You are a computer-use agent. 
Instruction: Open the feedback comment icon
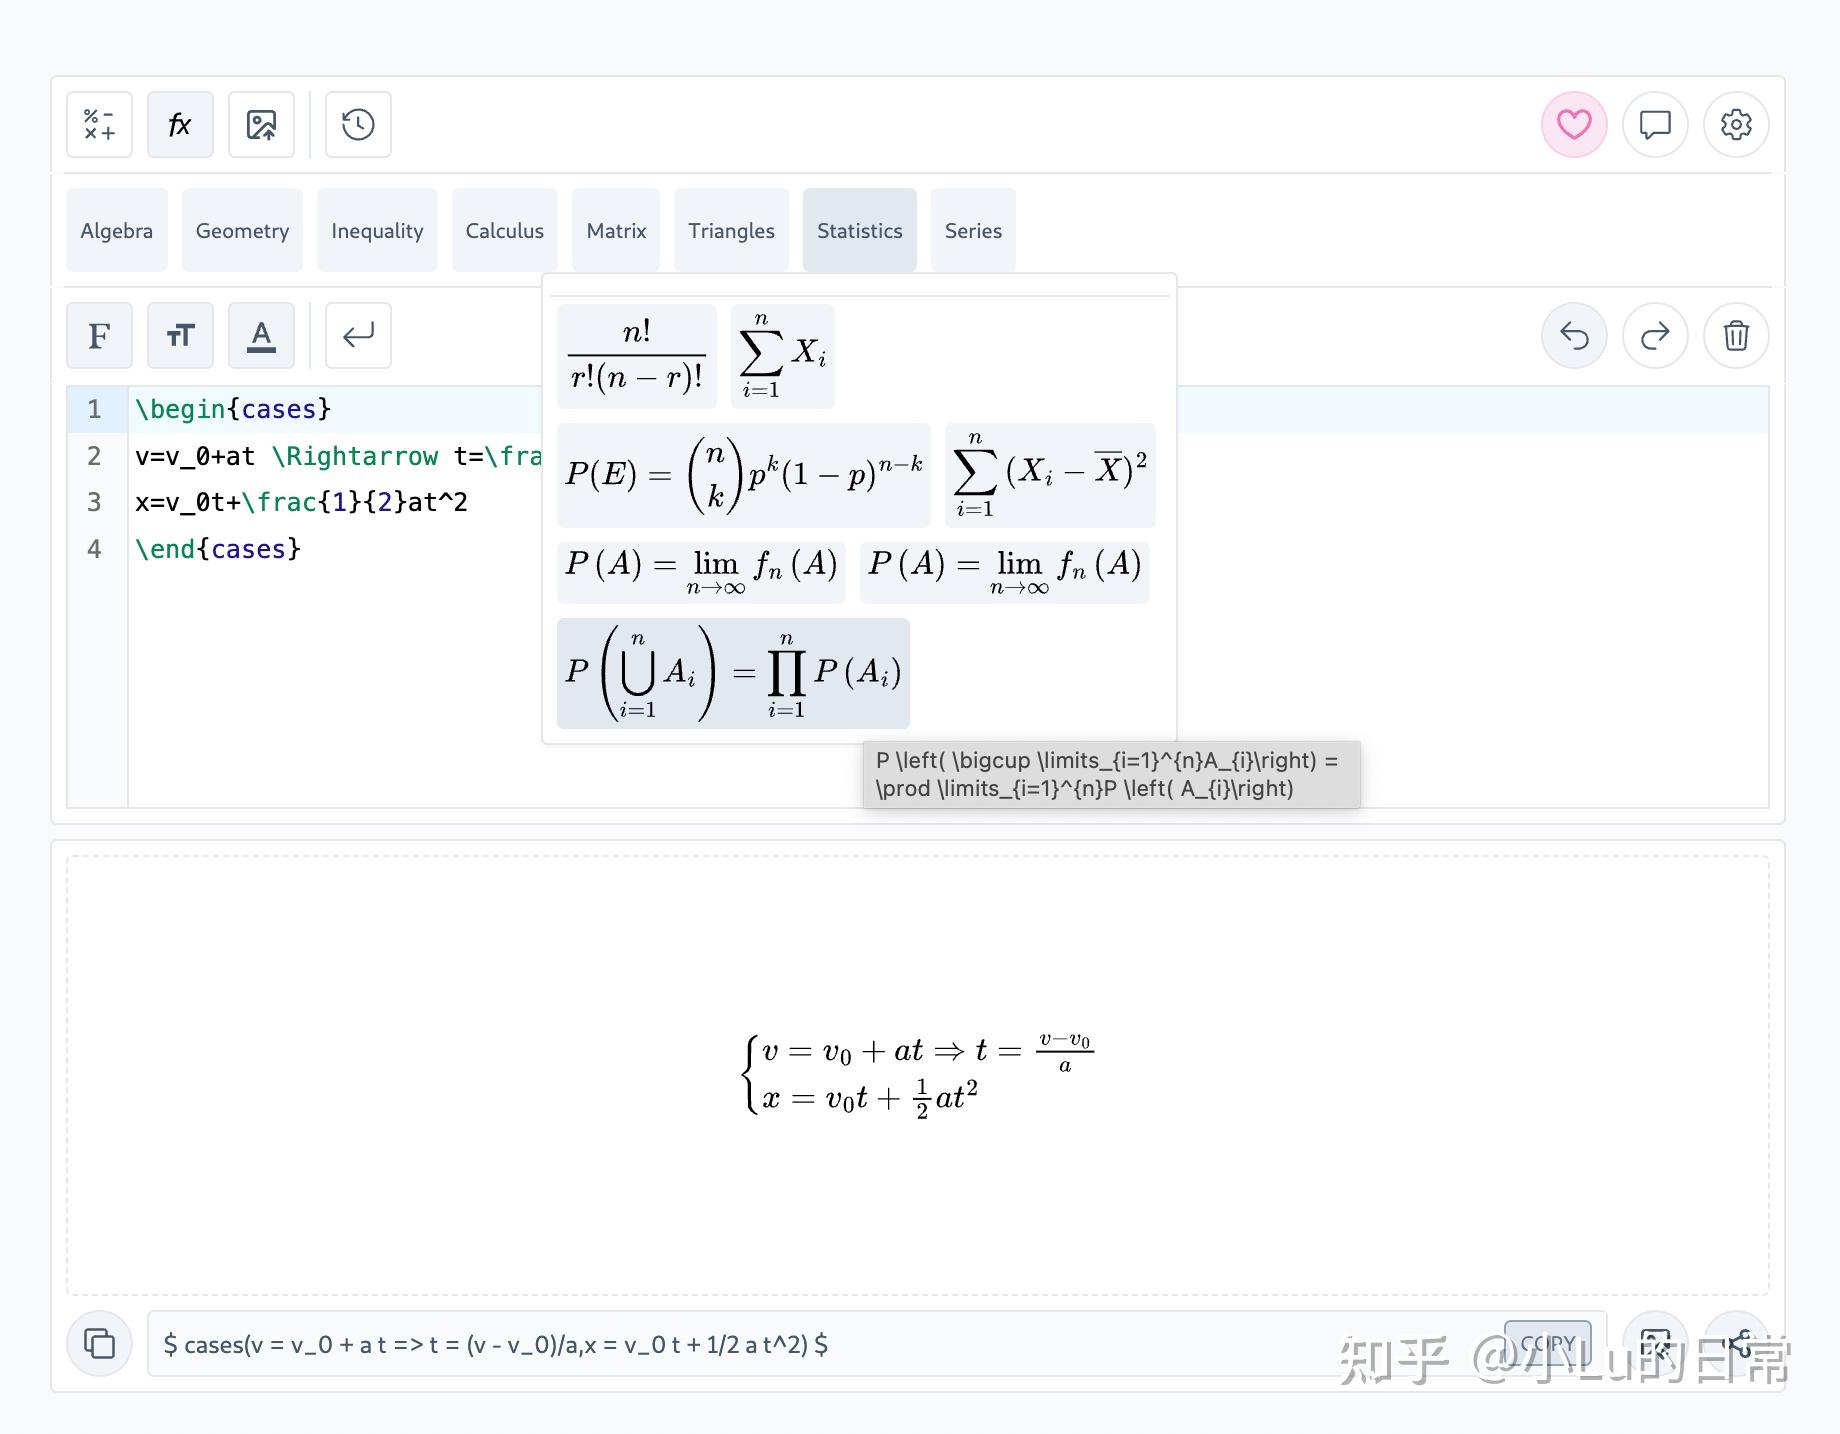pyautogui.click(x=1655, y=125)
